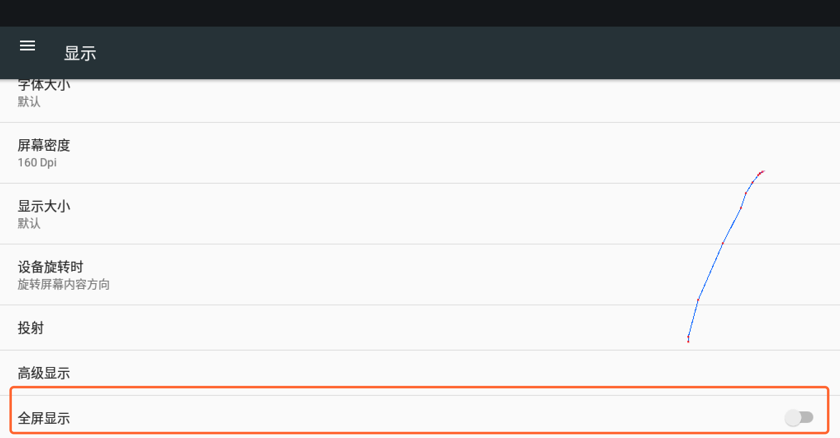Open the 投射 cast settings

pos(31,328)
